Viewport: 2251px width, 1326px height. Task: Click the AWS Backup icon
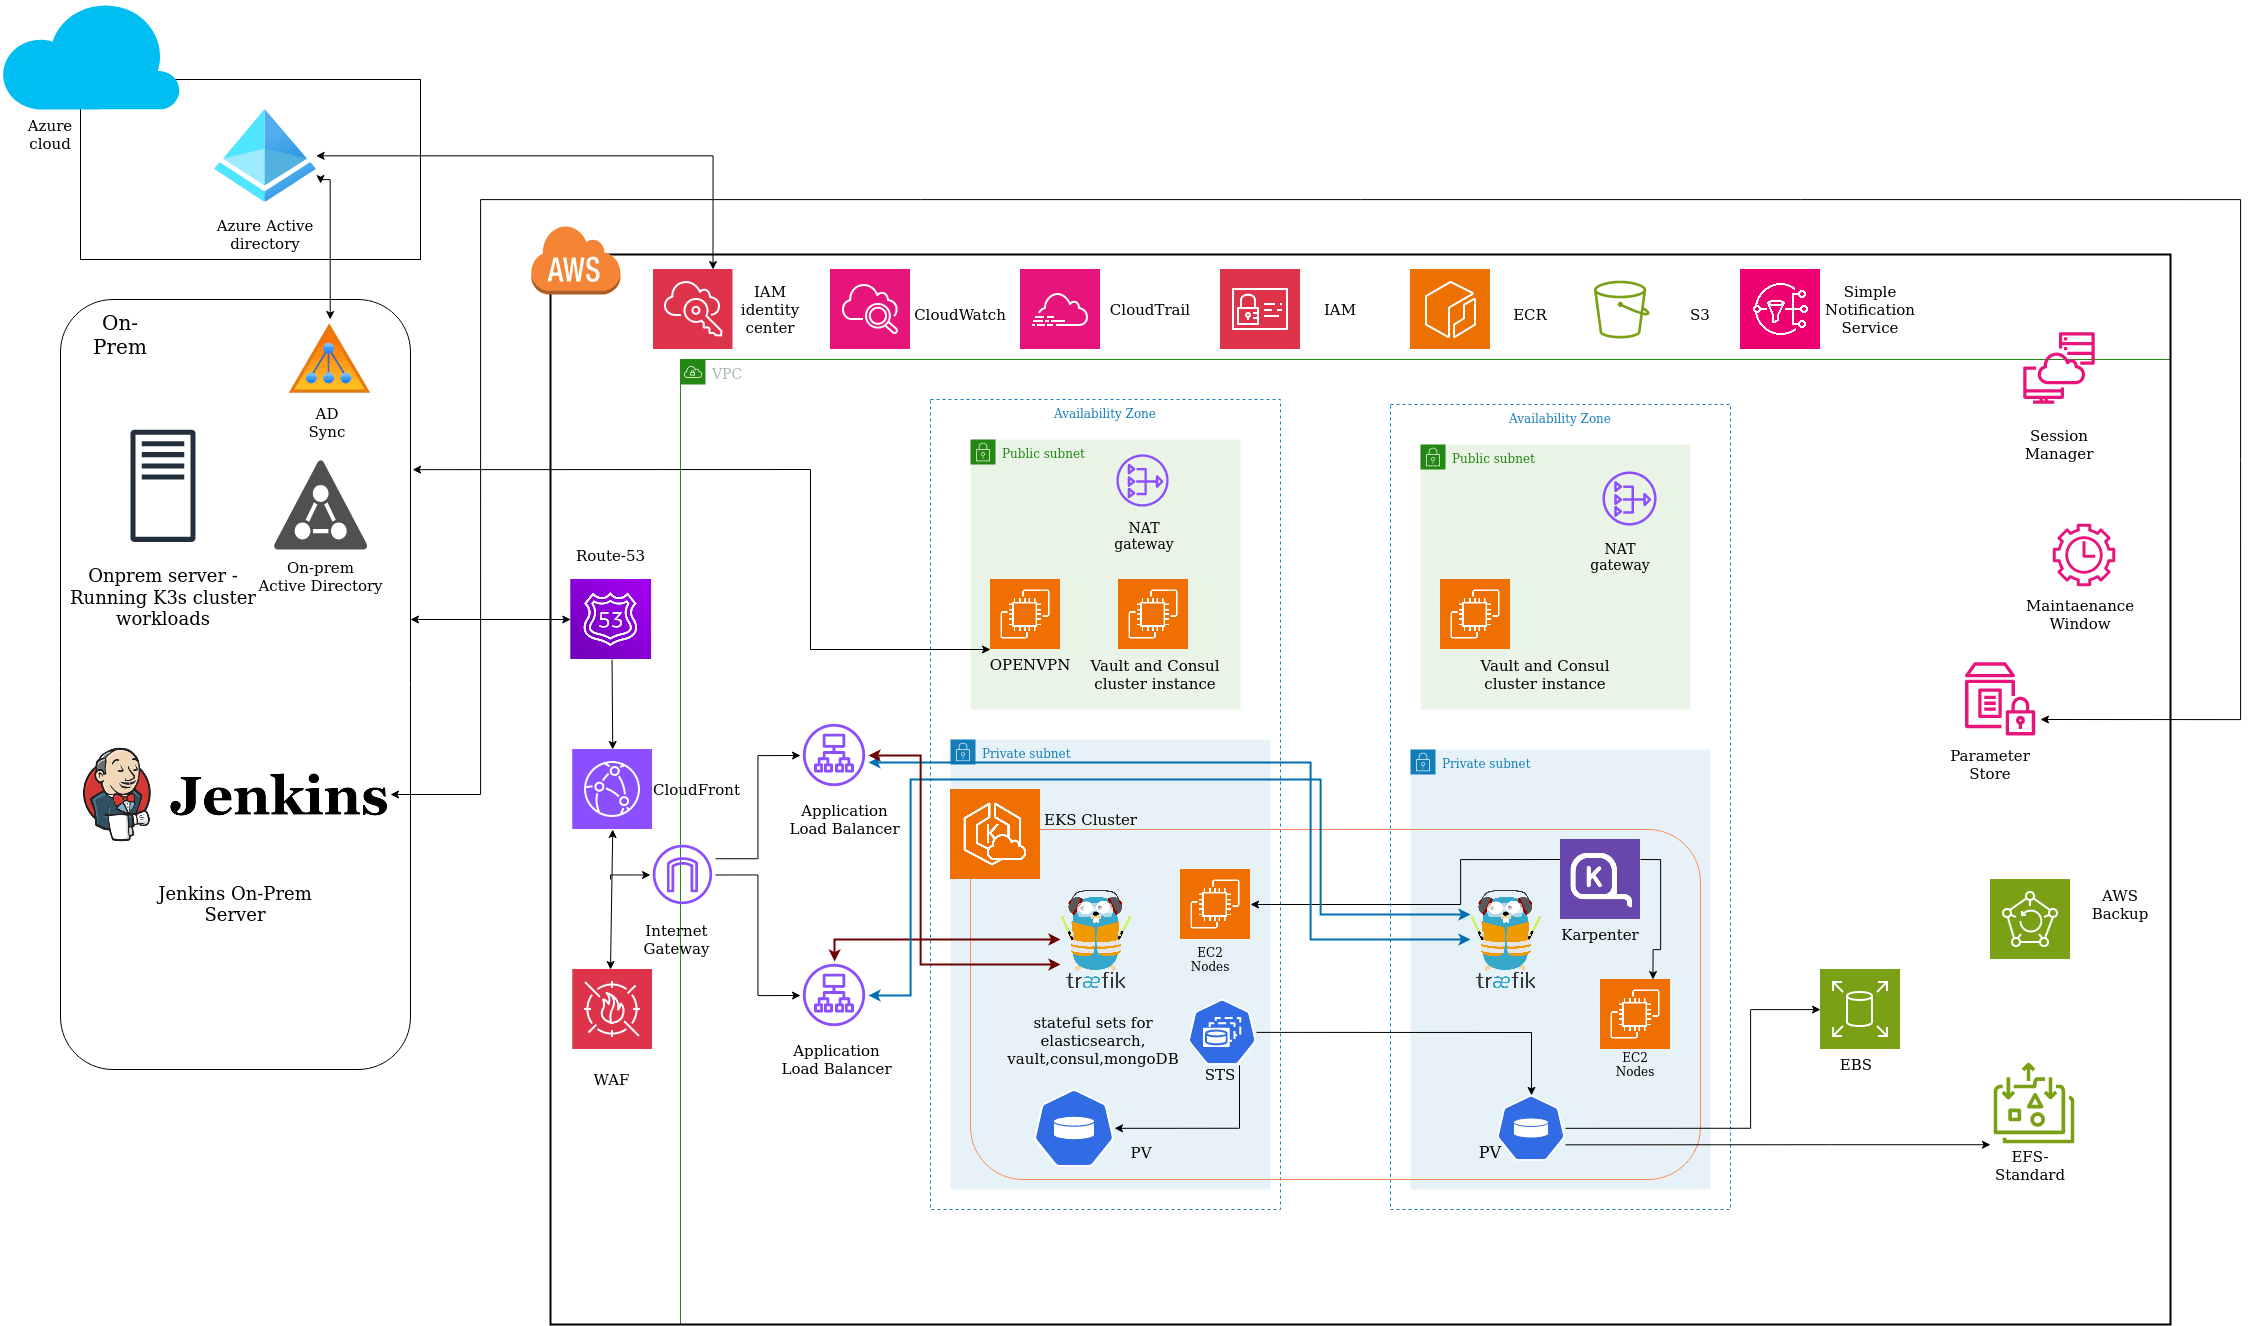tap(2029, 918)
